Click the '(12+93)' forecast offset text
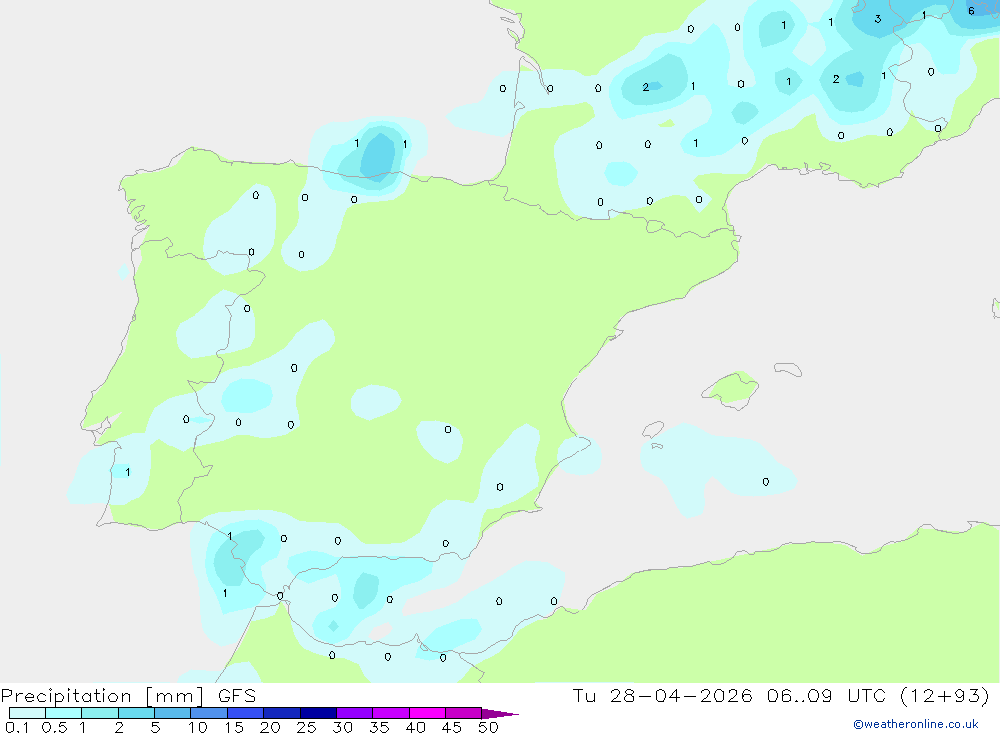The width and height of the screenshot is (1000, 733). click(945, 695)
